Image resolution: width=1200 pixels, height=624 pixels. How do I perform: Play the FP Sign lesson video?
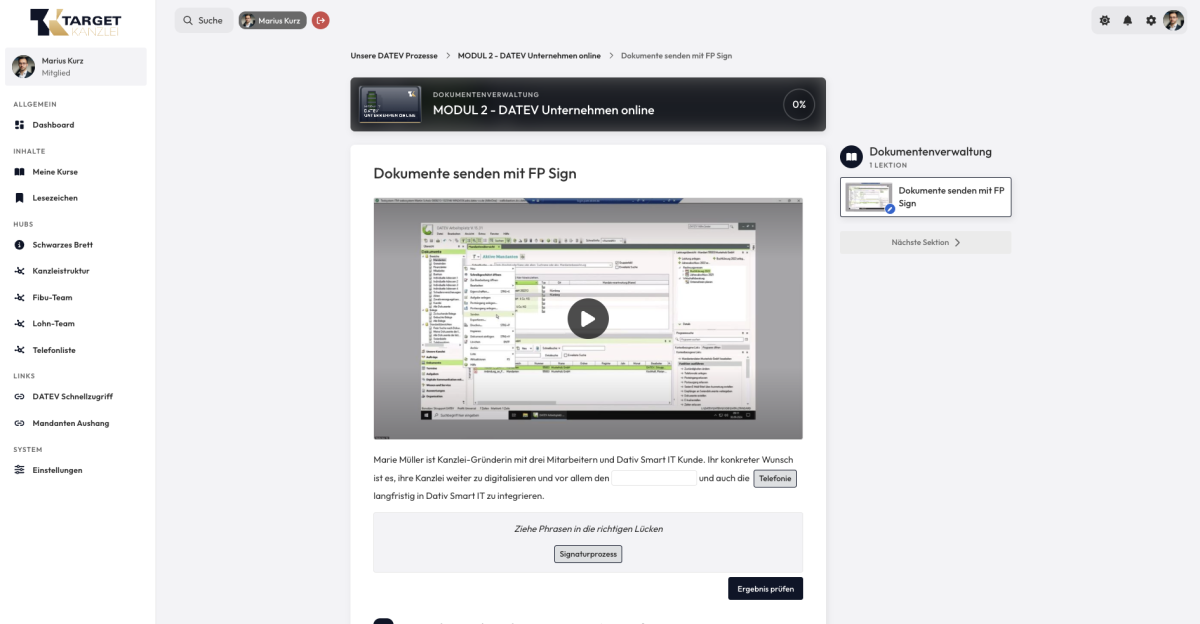tap(588, 319)
